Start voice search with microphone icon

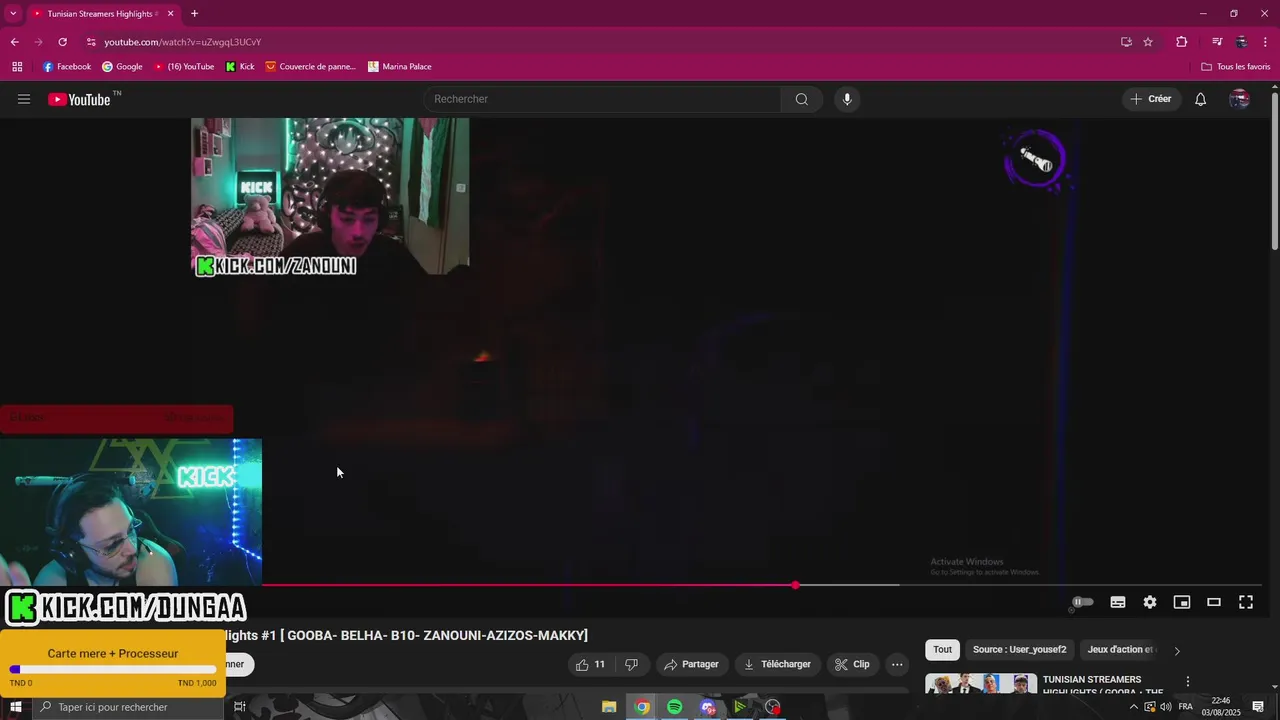click(x=847, y=99)
